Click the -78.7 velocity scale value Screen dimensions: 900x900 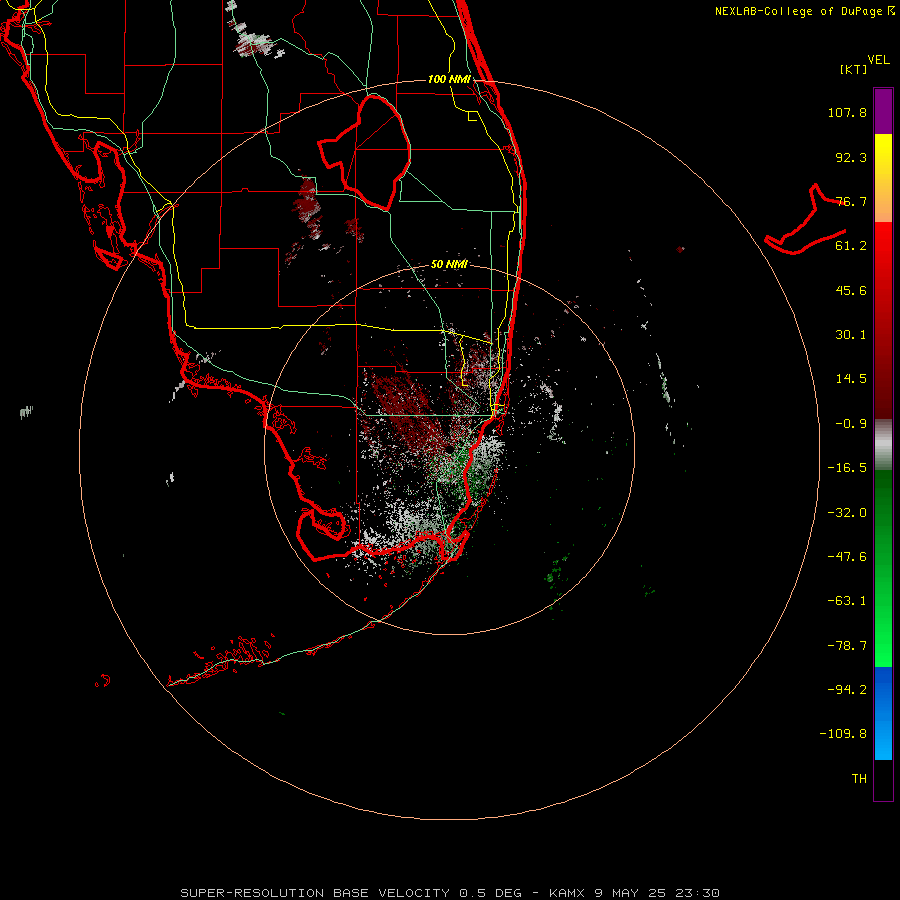[x=847, y=646]
